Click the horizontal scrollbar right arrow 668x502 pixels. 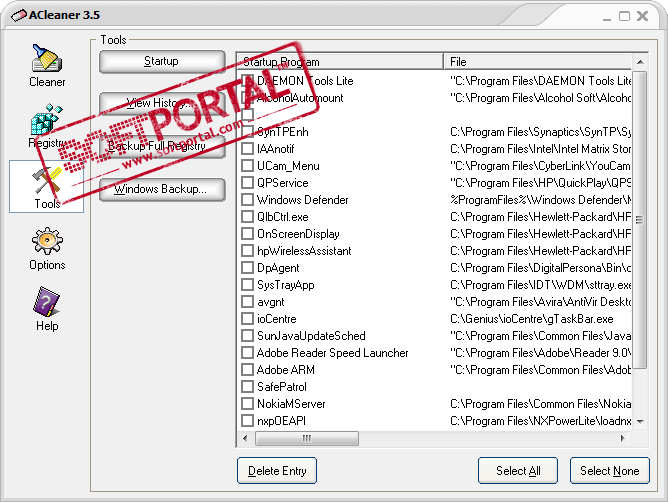point(623,438)
